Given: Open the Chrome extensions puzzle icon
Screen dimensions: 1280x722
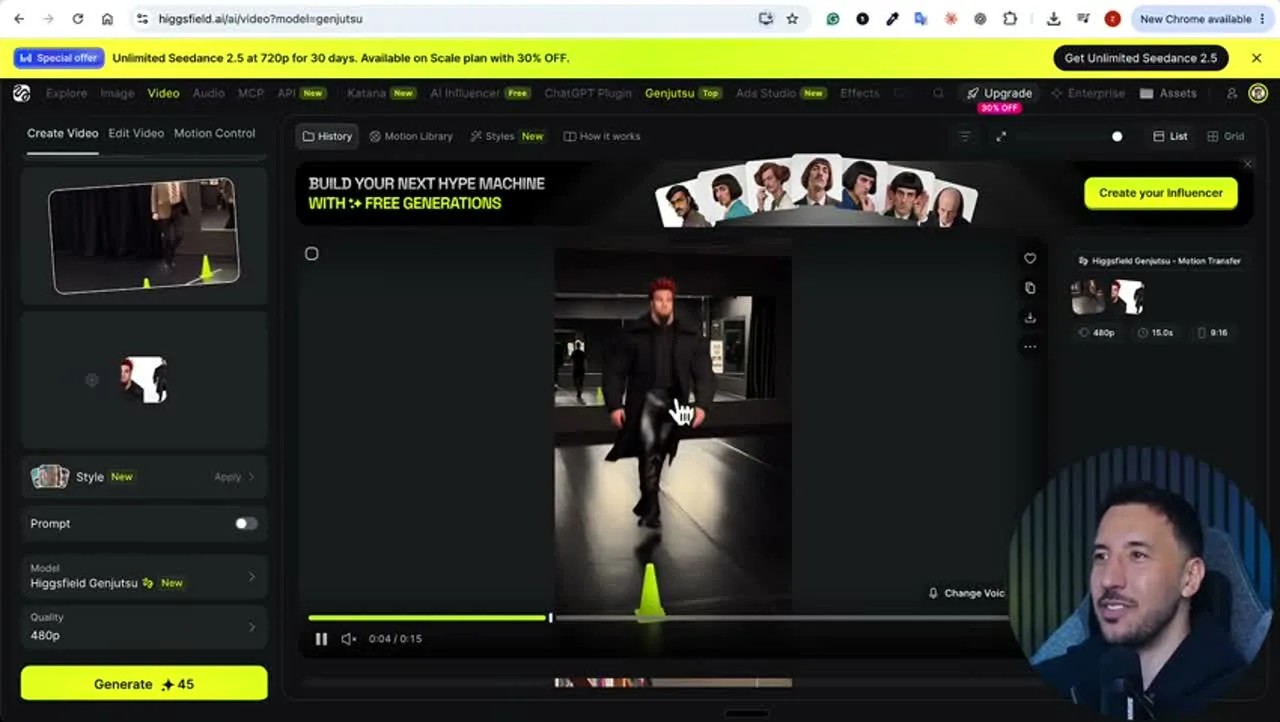Looking at the screenshot, I should [1010, 18].
